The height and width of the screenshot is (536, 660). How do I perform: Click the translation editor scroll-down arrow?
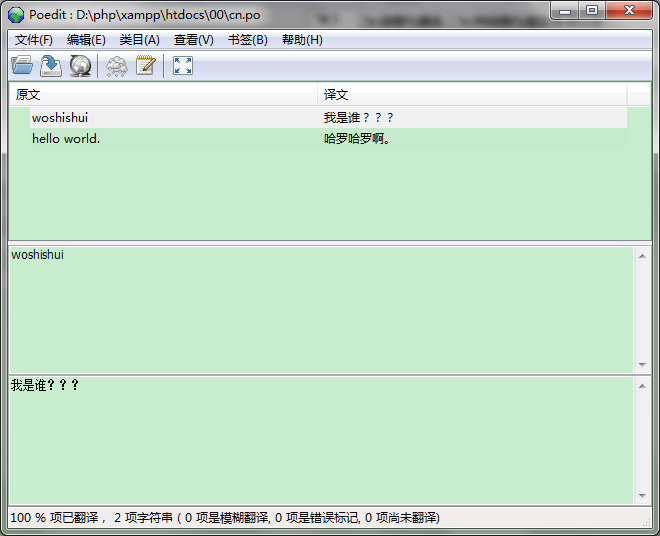[642, 496]
